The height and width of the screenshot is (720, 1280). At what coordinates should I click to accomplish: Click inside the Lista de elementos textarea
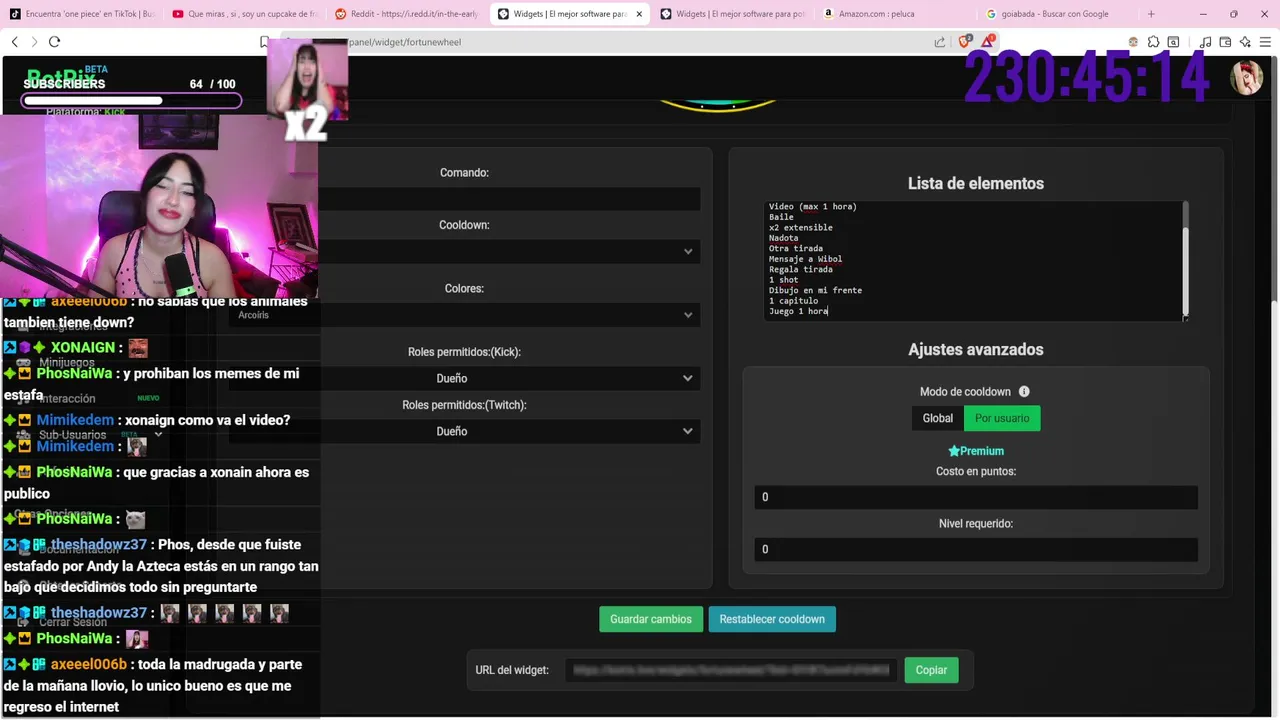[976, 260]
